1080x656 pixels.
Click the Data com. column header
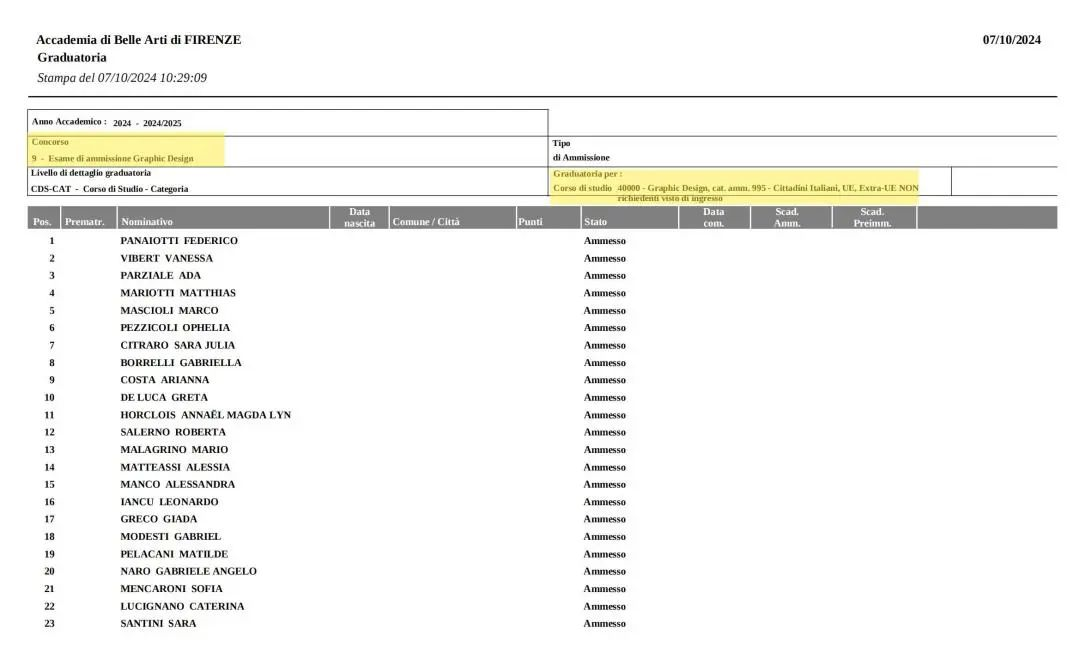coord(713,217)
